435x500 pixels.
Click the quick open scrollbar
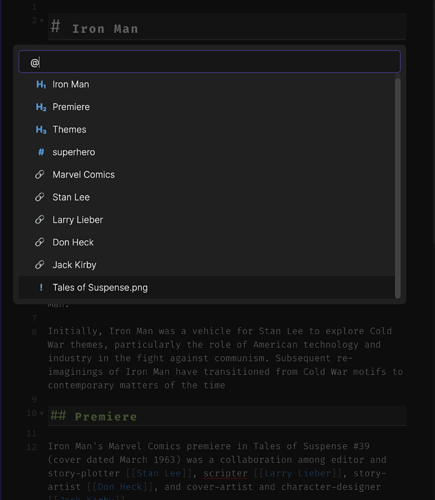(397, 189)
